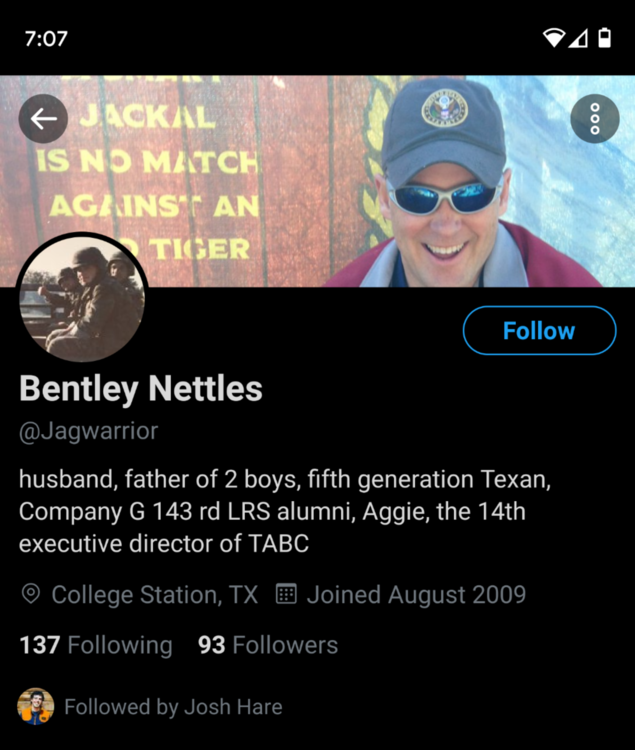View the profile header banner image
Viewport: 635px width, 750px height.
[x=318, y=181]
